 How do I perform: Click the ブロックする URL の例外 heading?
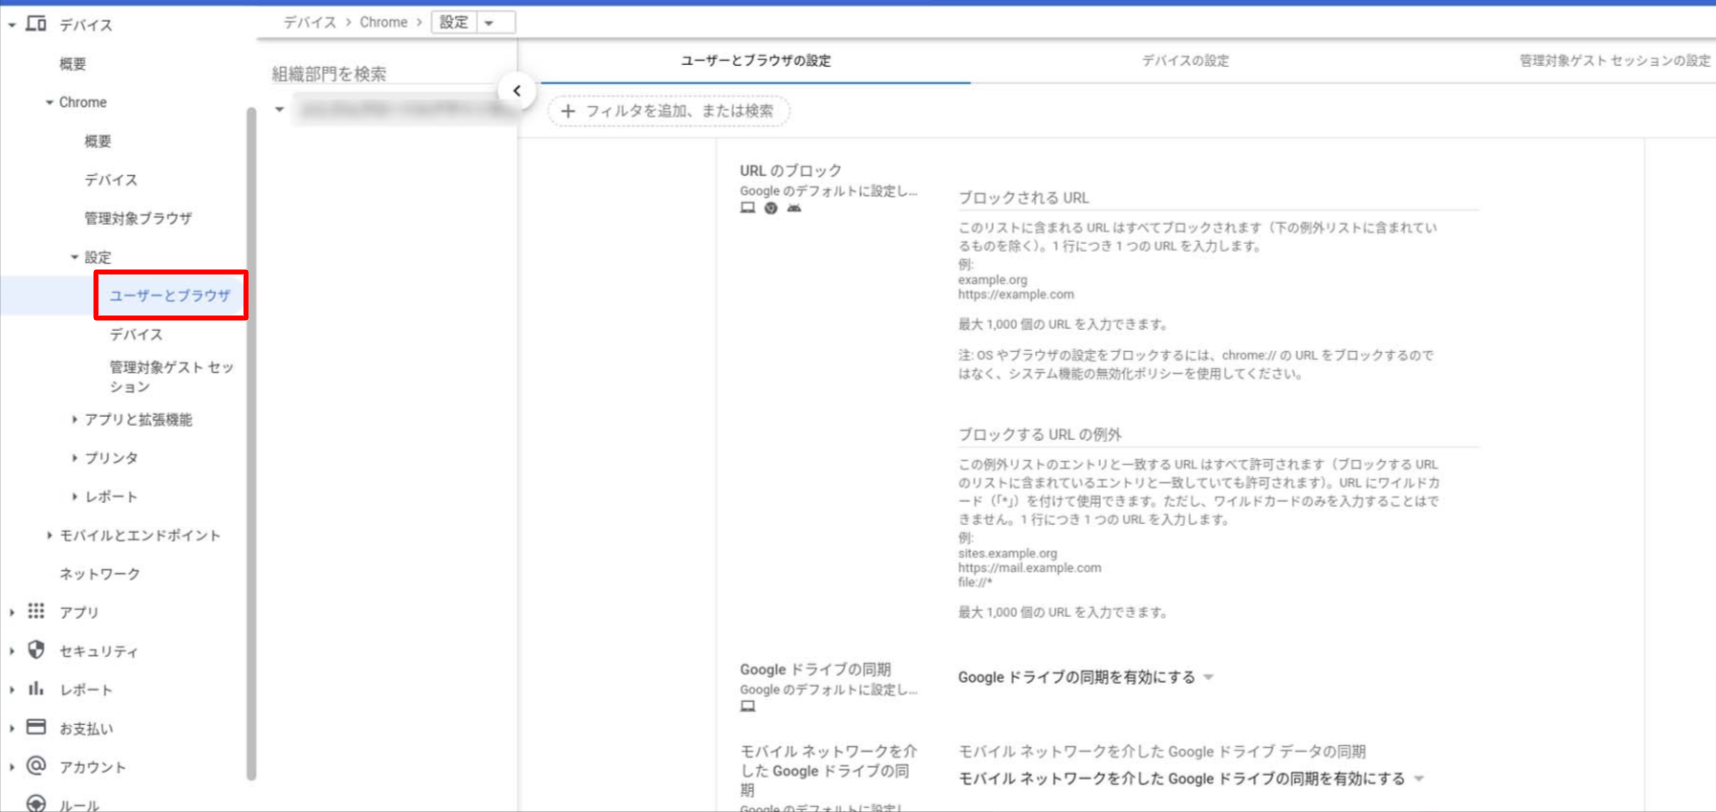pyautogui.click(x=1040, y=434)
